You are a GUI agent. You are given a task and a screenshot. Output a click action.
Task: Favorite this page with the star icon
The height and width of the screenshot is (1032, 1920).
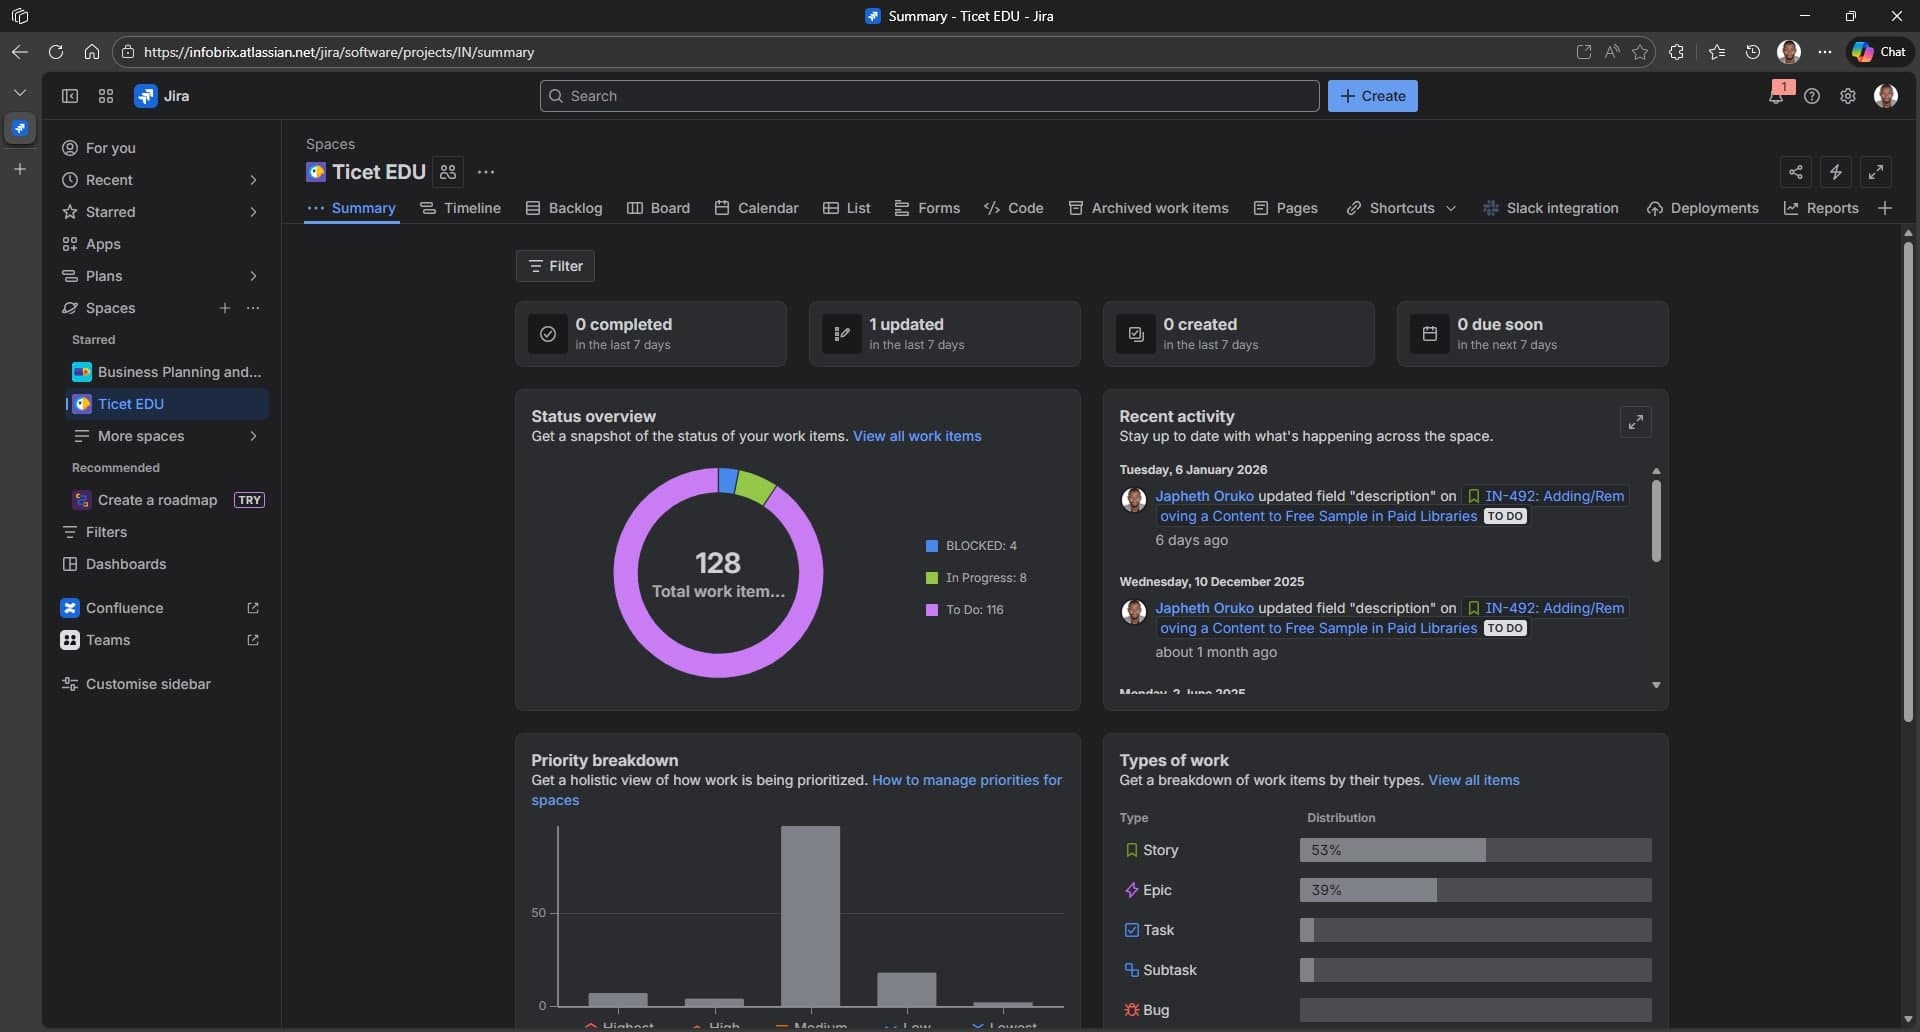pyautogui.click(x=1640, y=52)
